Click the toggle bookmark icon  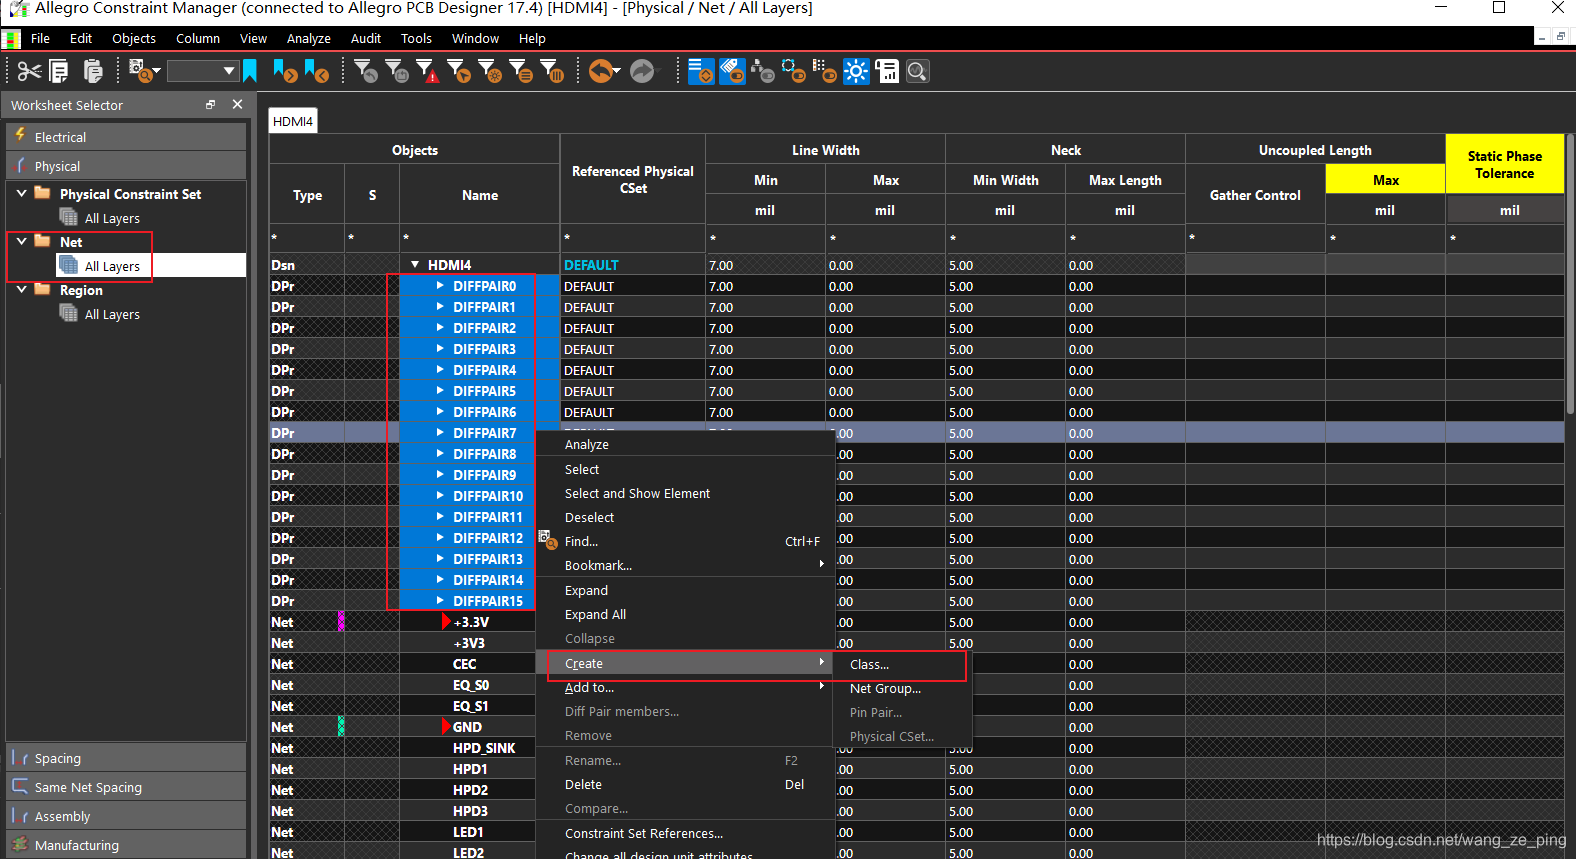(x=250, y=71)
